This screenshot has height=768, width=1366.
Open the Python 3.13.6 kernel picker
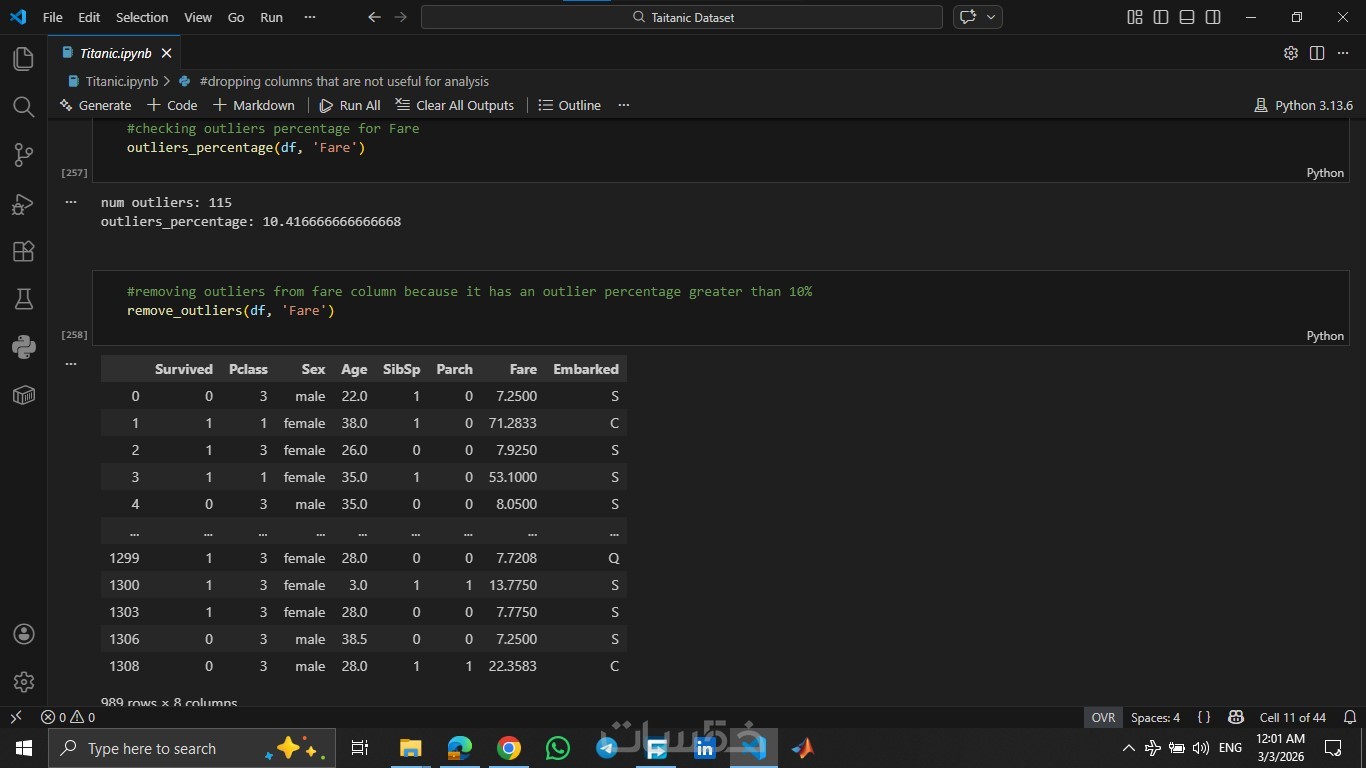[x=1303, y=105]
